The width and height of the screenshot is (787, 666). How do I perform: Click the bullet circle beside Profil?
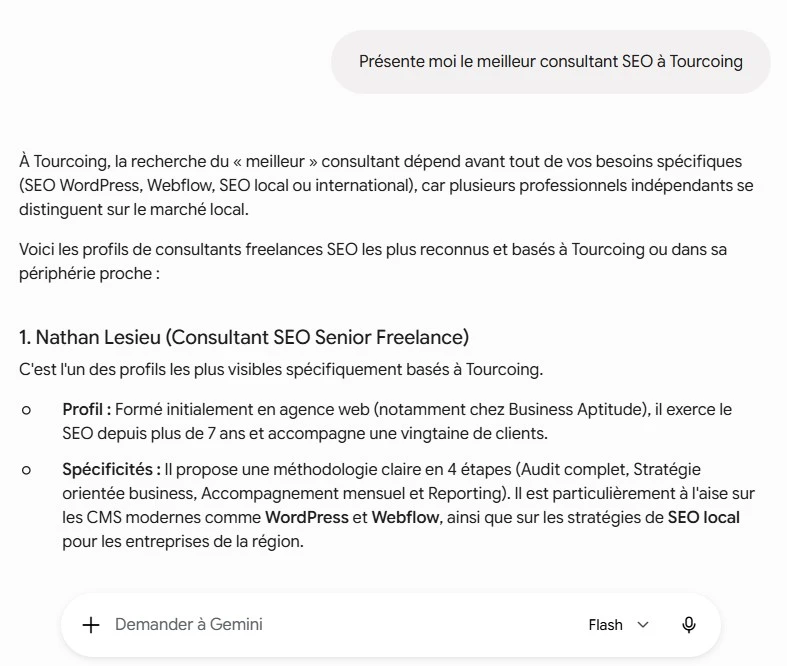pyautogui.click(x=26, y=411)
